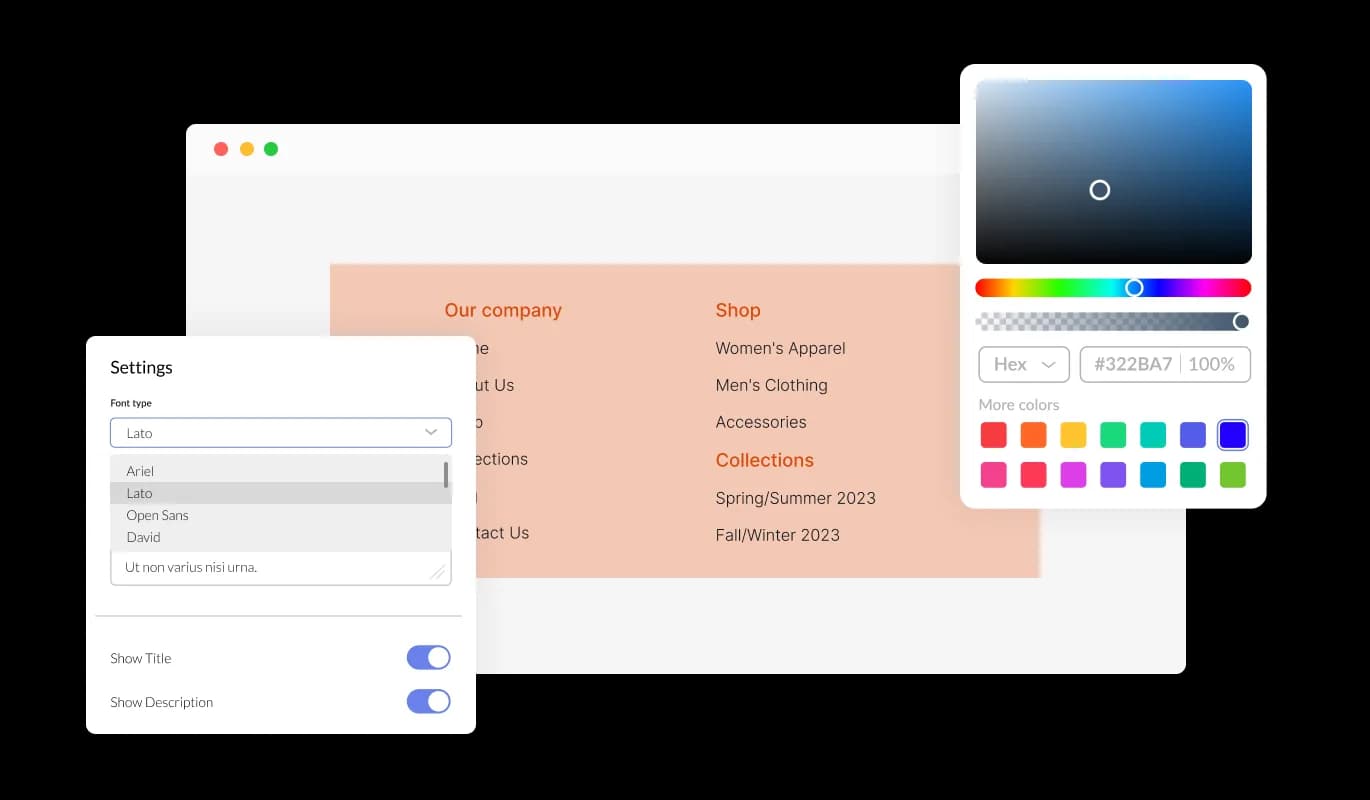Pick the red swatch under More colors
1370x800 pixels.
(x=993, y=434)
